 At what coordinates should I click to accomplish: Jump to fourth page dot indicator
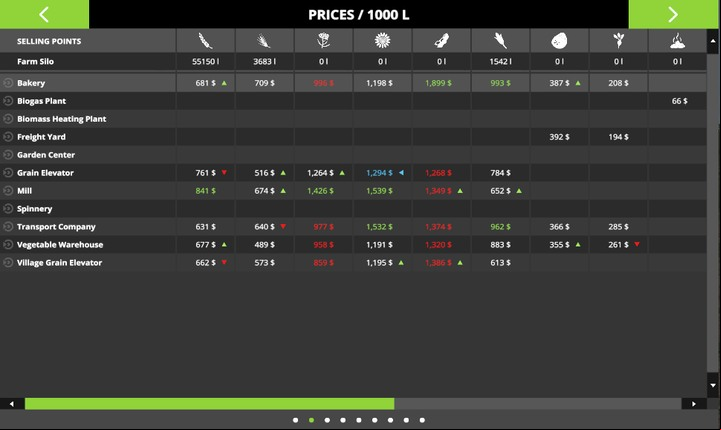click(x=343, y=420)
